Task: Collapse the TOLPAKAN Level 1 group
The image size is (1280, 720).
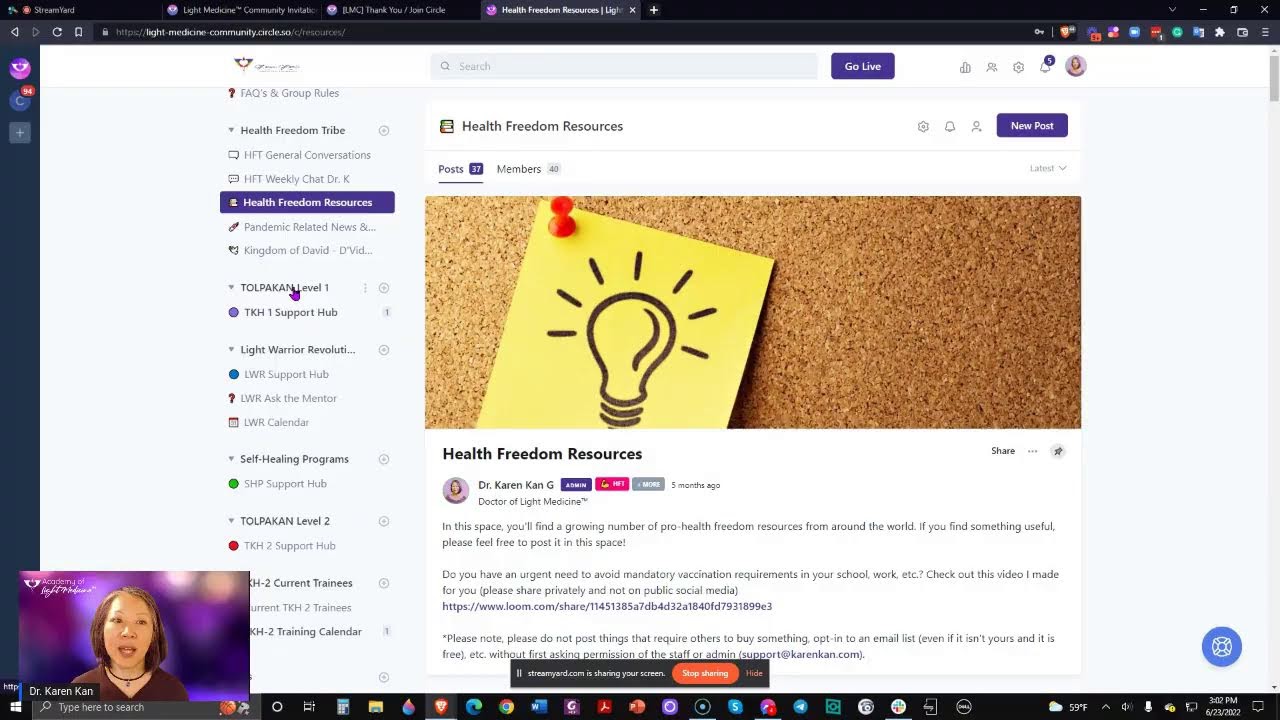Action: point(231,288)
